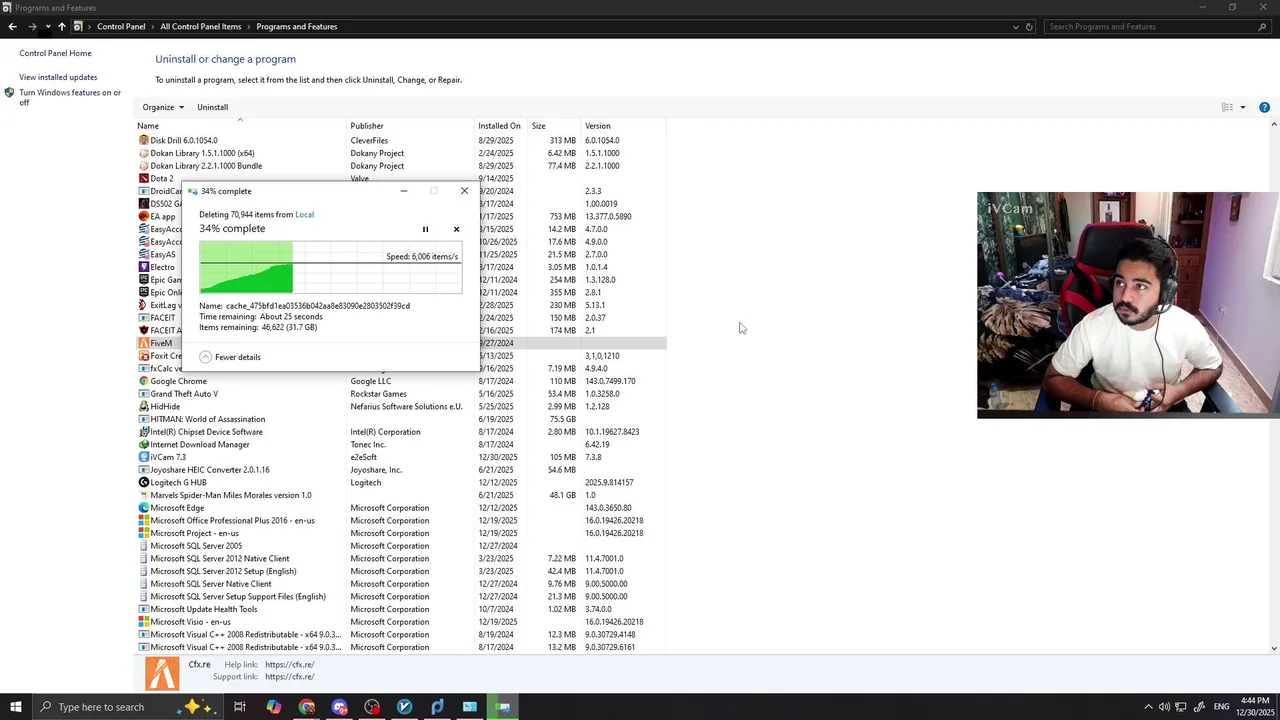The image size is (1280, 720).
Task: Go up one level with the up arrow
Action: (61, 27)
